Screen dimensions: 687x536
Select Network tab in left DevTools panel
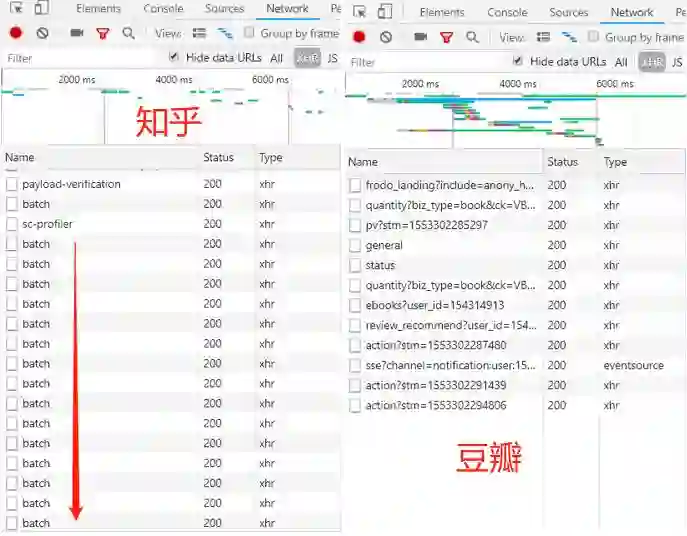tap(287, 8)
